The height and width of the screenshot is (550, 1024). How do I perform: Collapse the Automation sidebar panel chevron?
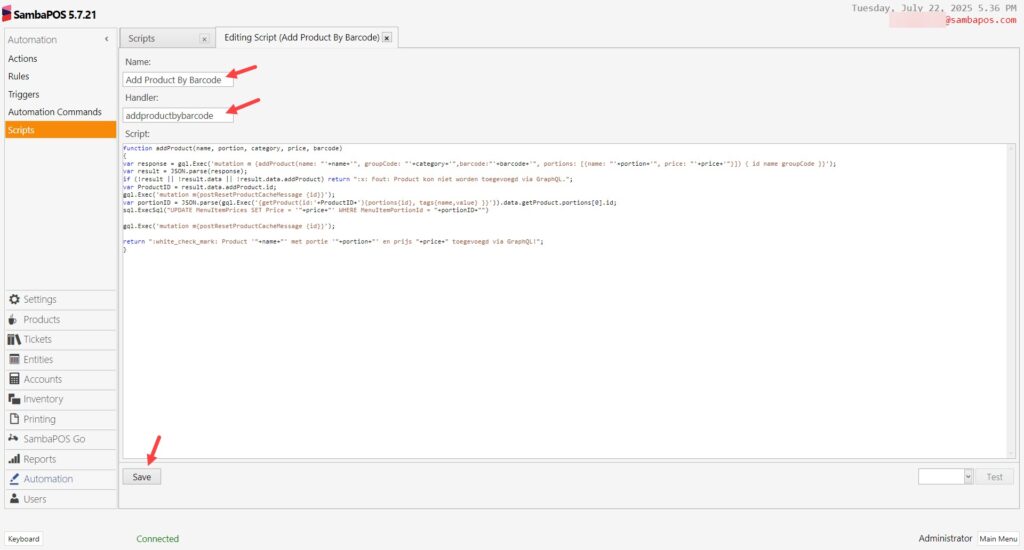[106, 39]
